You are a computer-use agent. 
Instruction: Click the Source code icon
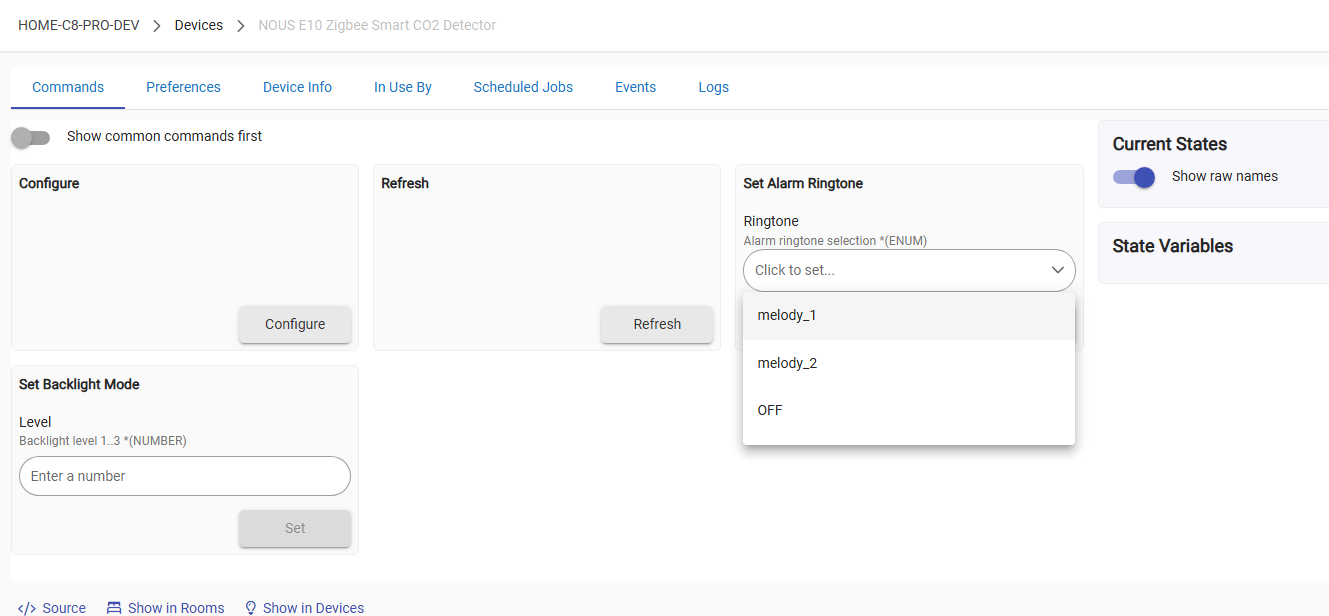coord(27,608)
